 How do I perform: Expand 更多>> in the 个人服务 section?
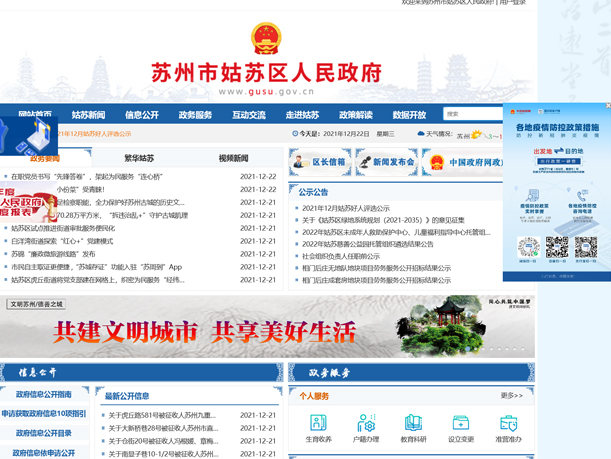pos(511,396)
